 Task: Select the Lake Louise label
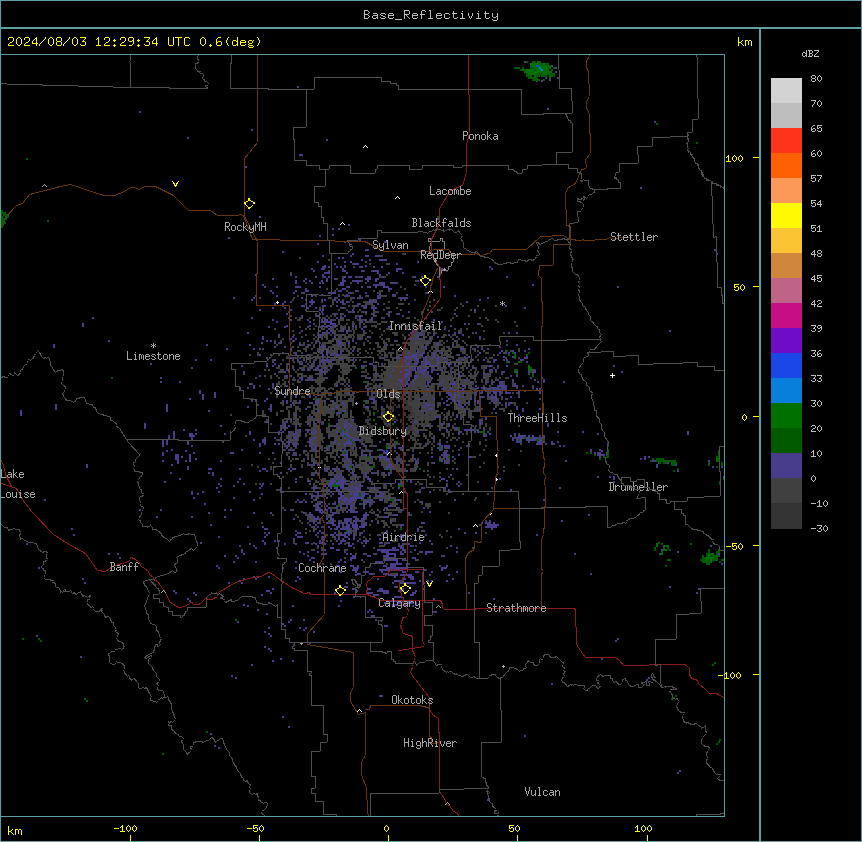pyautogui.click(x=18, y=484)
